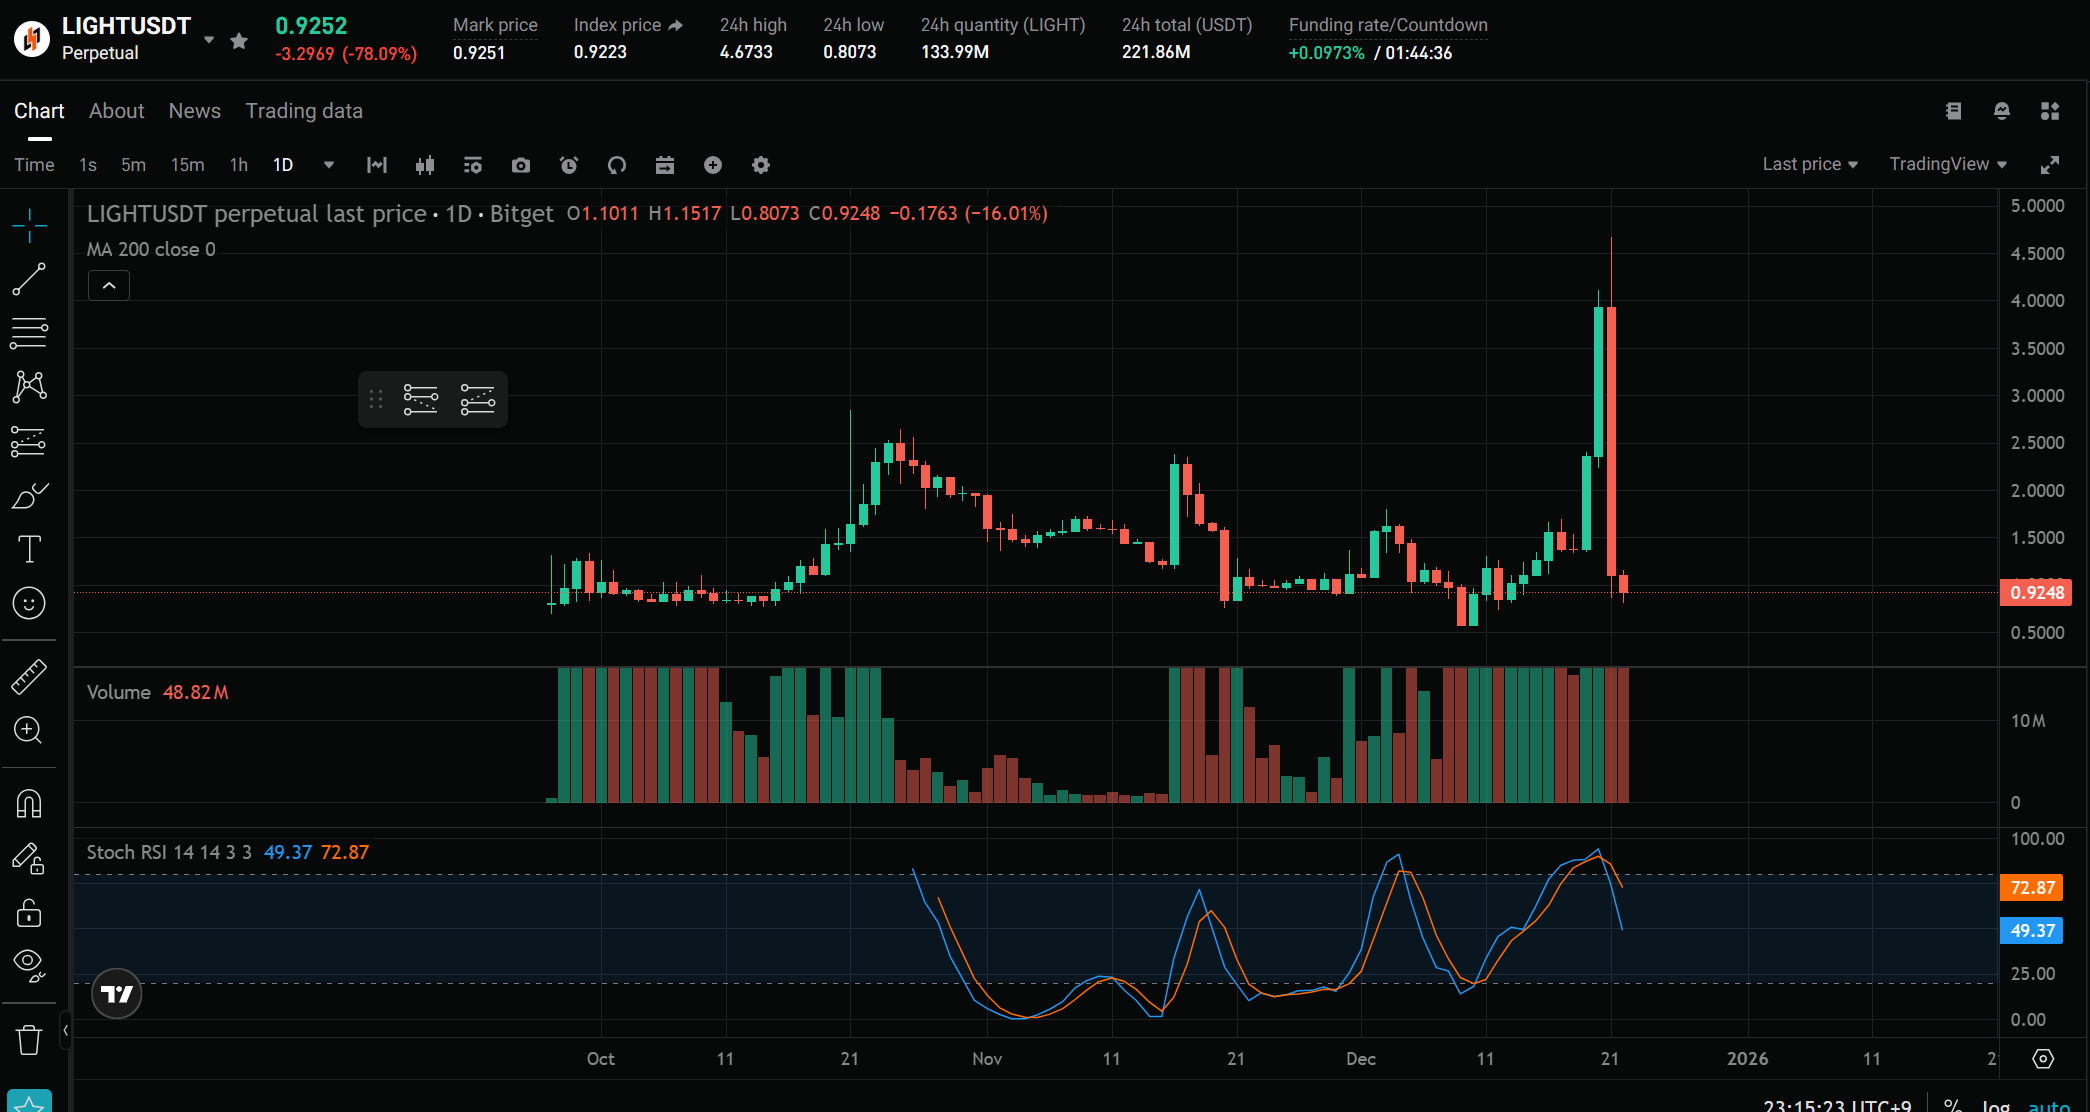Click the ruler measure tool
The image size is (2090, 1112).
tap(29, 677)
